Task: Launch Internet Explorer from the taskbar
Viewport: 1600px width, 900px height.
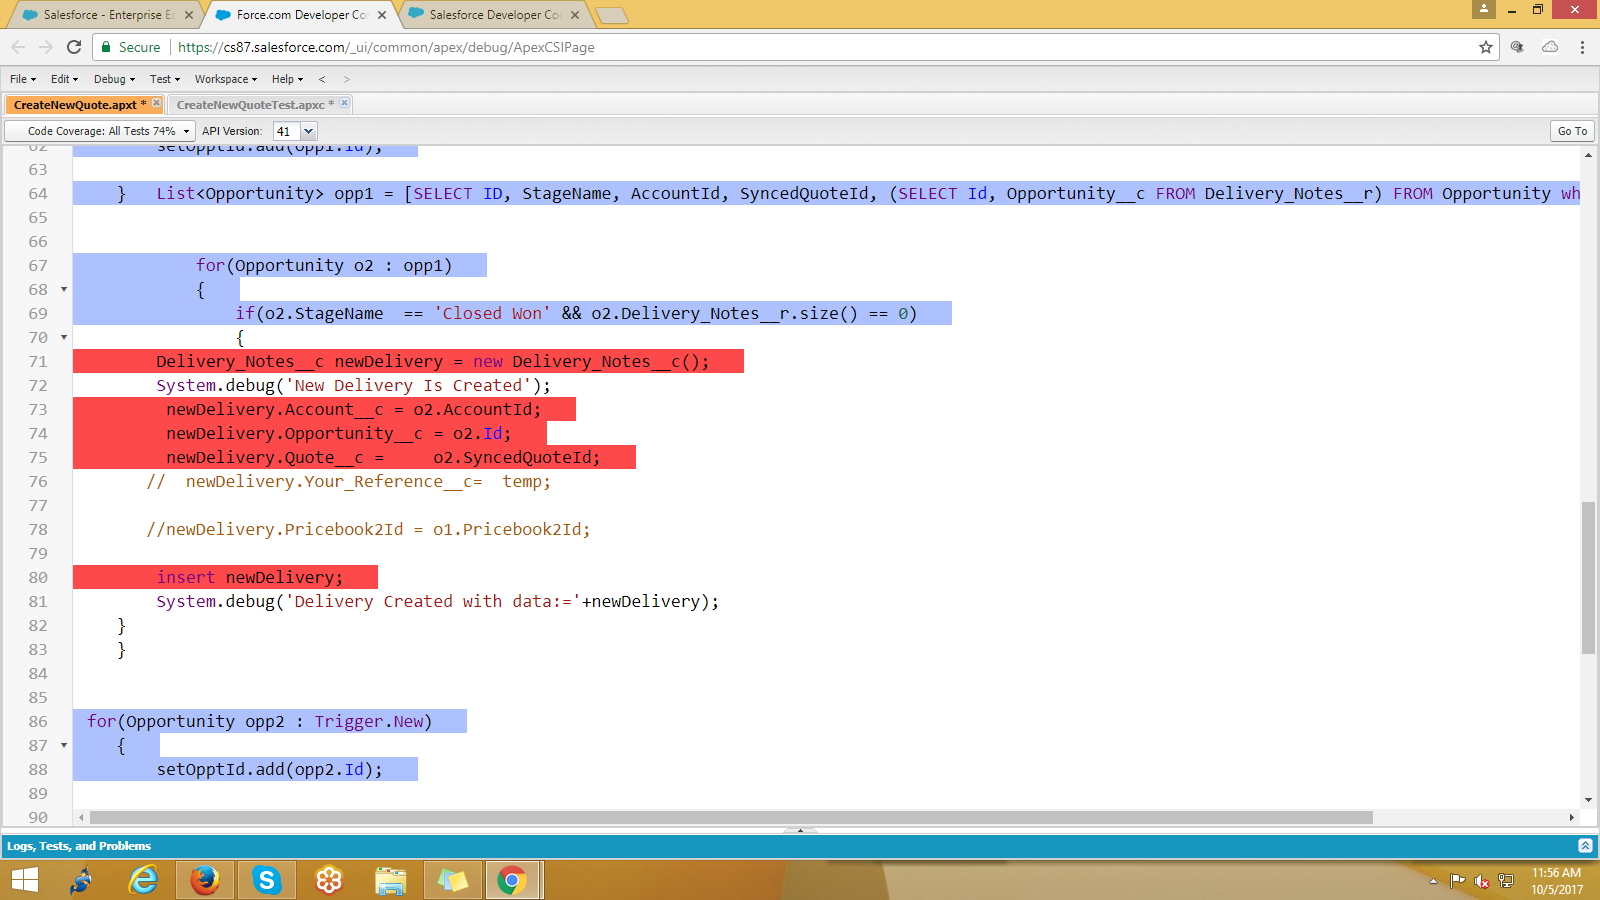Action: click(143, 881)
